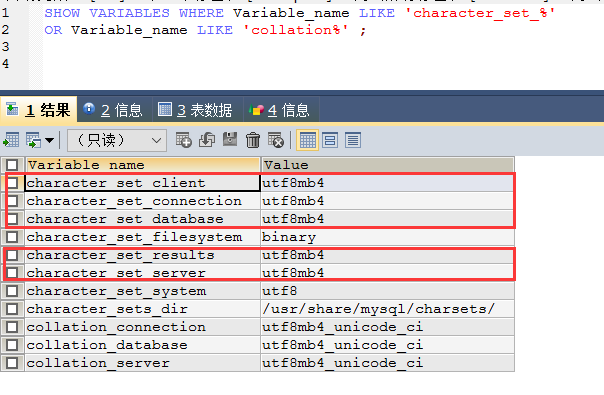Click the floppy disk save changes icon
The image size is (604, 395).
tap(230, 139)
